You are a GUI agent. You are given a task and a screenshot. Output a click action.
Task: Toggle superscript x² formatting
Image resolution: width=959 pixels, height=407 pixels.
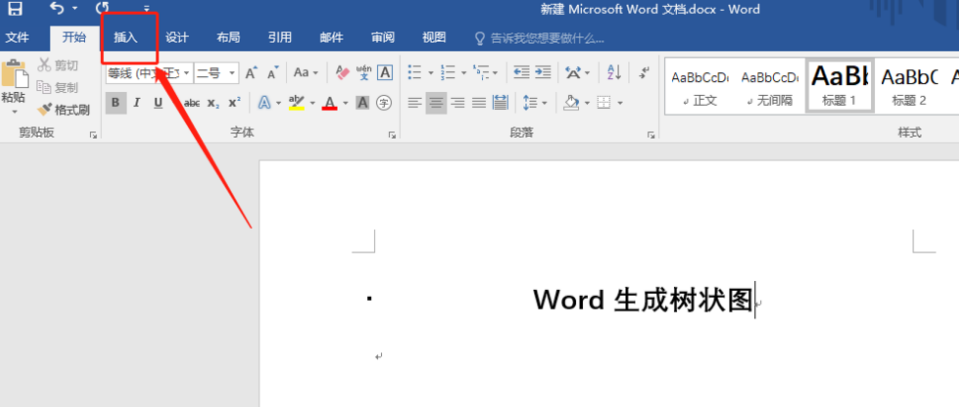click(x=234, y=103)
